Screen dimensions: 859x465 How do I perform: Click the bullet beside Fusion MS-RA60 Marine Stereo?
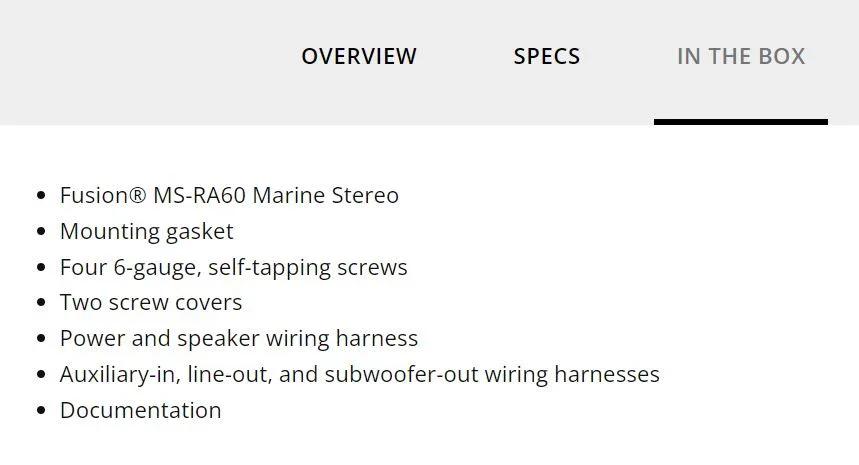40,196
